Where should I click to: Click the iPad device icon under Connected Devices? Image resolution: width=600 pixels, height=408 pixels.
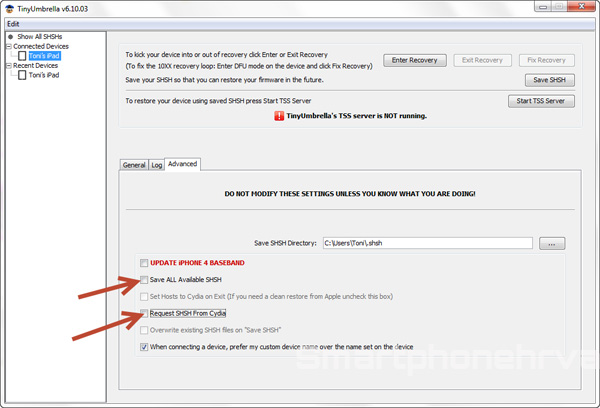coord(22,56)
